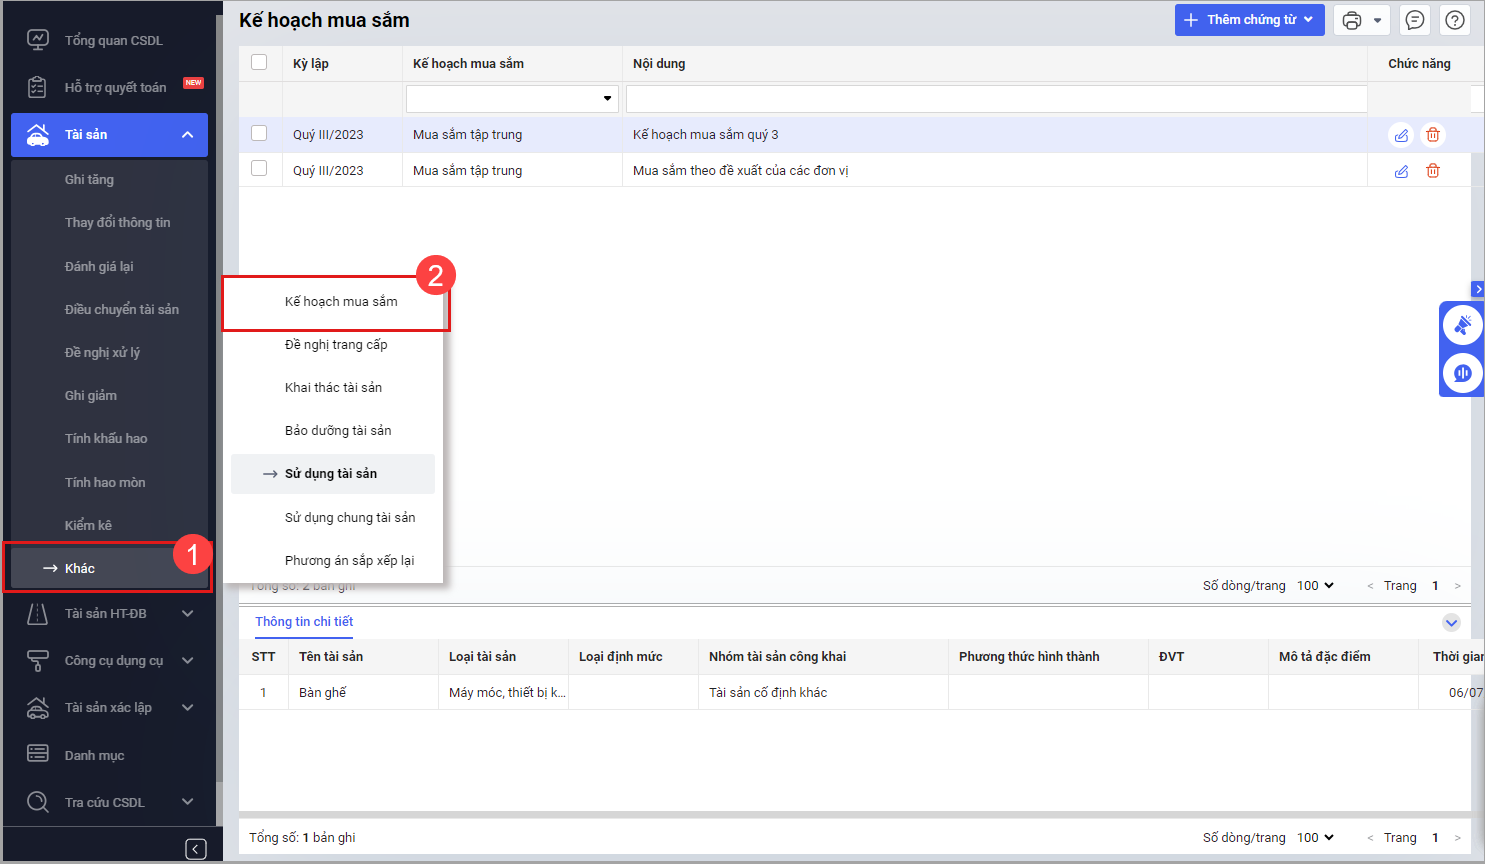Viewport: 1485px width, 864px height.
Task: Check the first Quý III/2023 row checkbox
Action: (259, 133)
